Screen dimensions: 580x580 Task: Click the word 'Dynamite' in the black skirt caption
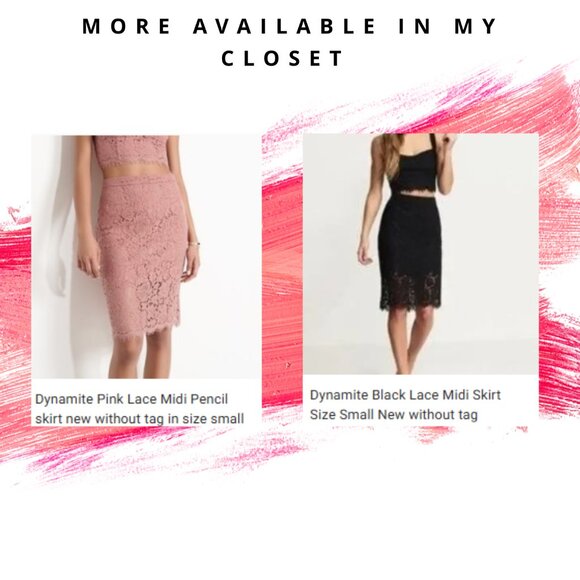[339, 395]
